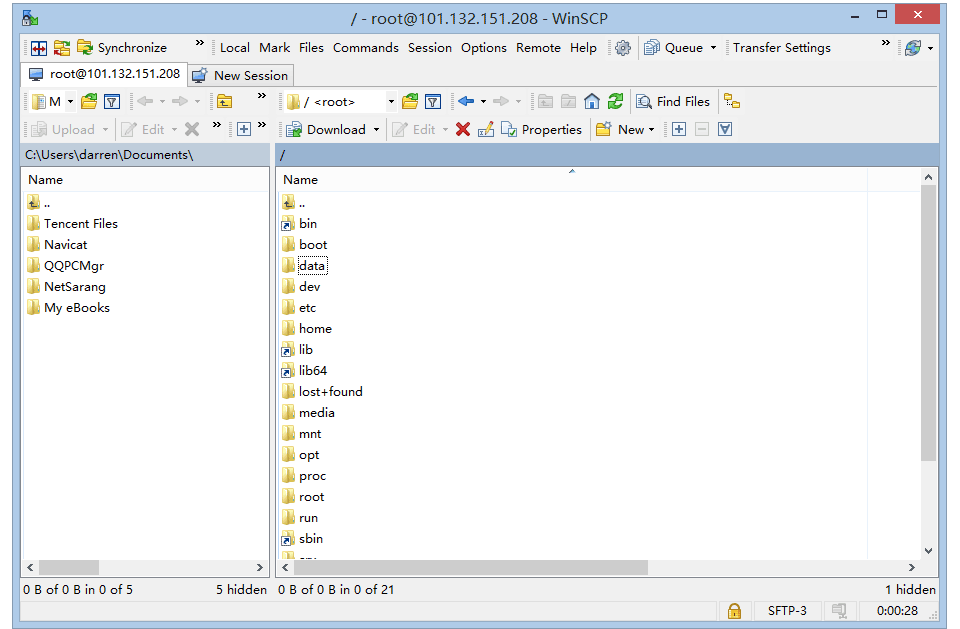960x629 pixels.
Task: Click local panel select files plus icon
Action: point(244,129)
